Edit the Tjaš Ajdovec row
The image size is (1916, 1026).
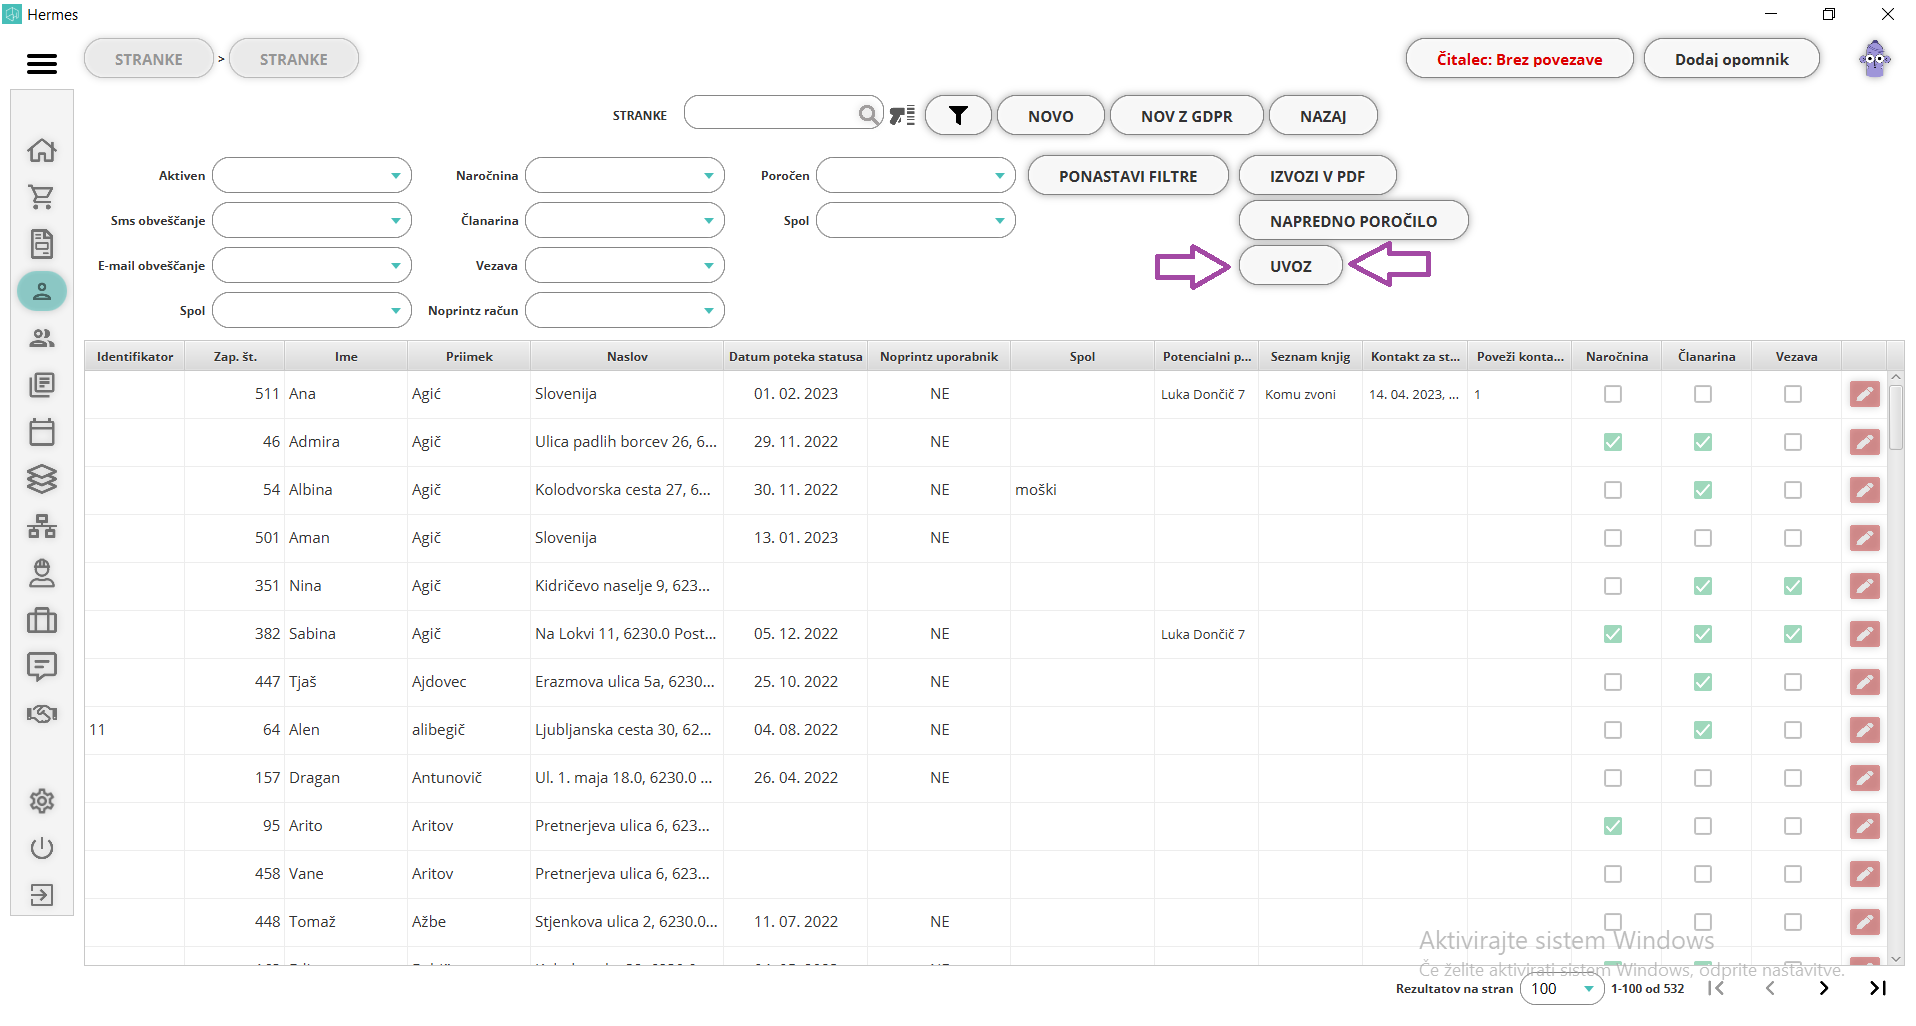(1864, 682)
